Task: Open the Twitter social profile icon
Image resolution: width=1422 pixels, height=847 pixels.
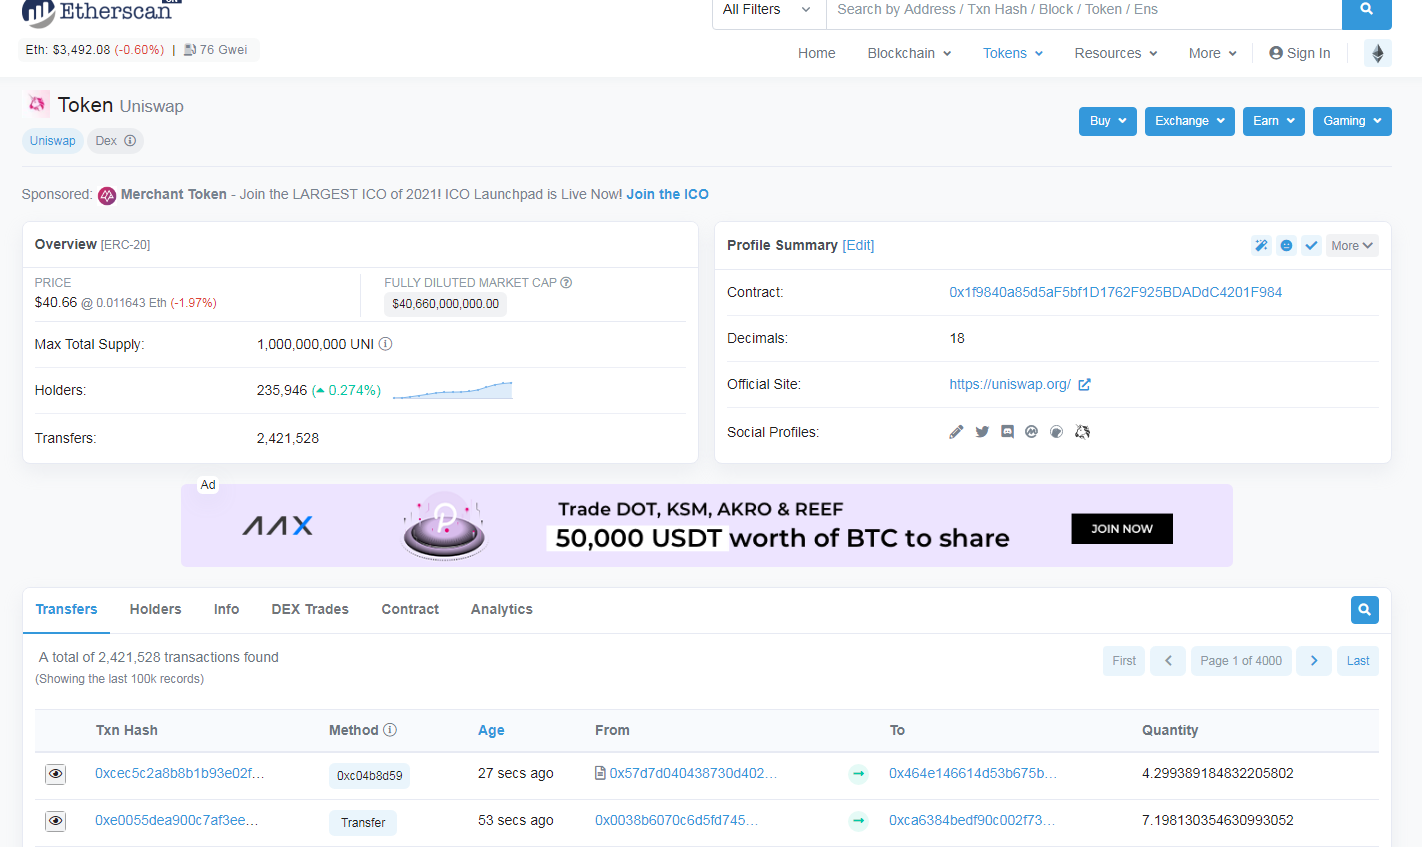Action: point(982,432)
